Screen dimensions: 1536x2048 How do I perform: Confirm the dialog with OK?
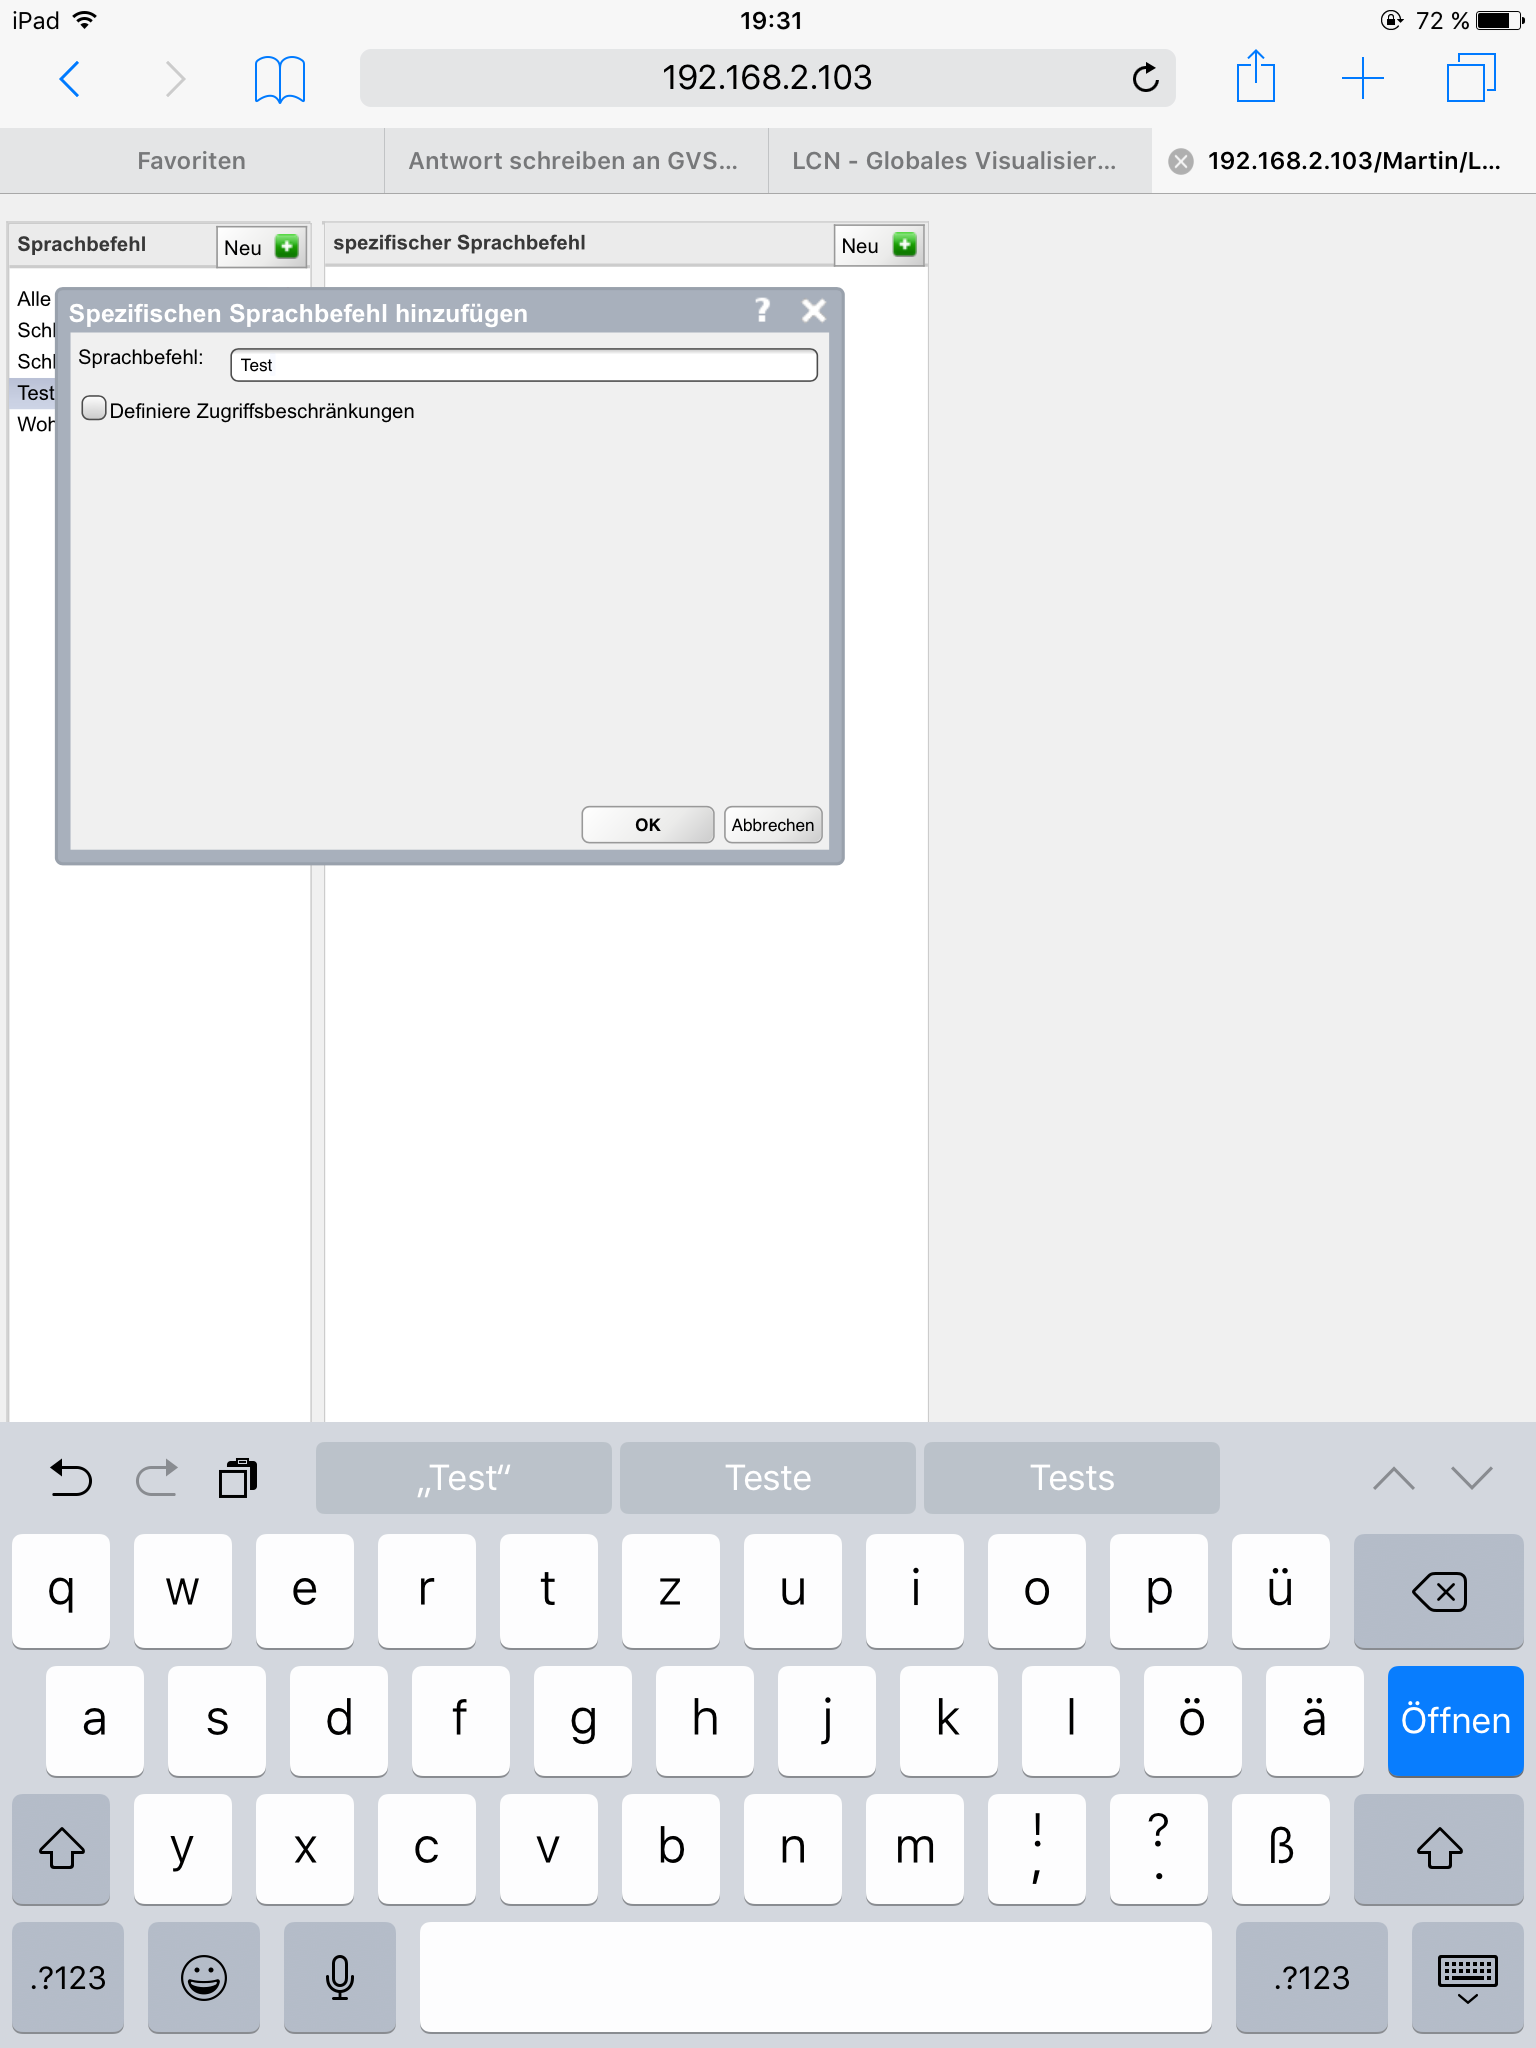[647, 825]
